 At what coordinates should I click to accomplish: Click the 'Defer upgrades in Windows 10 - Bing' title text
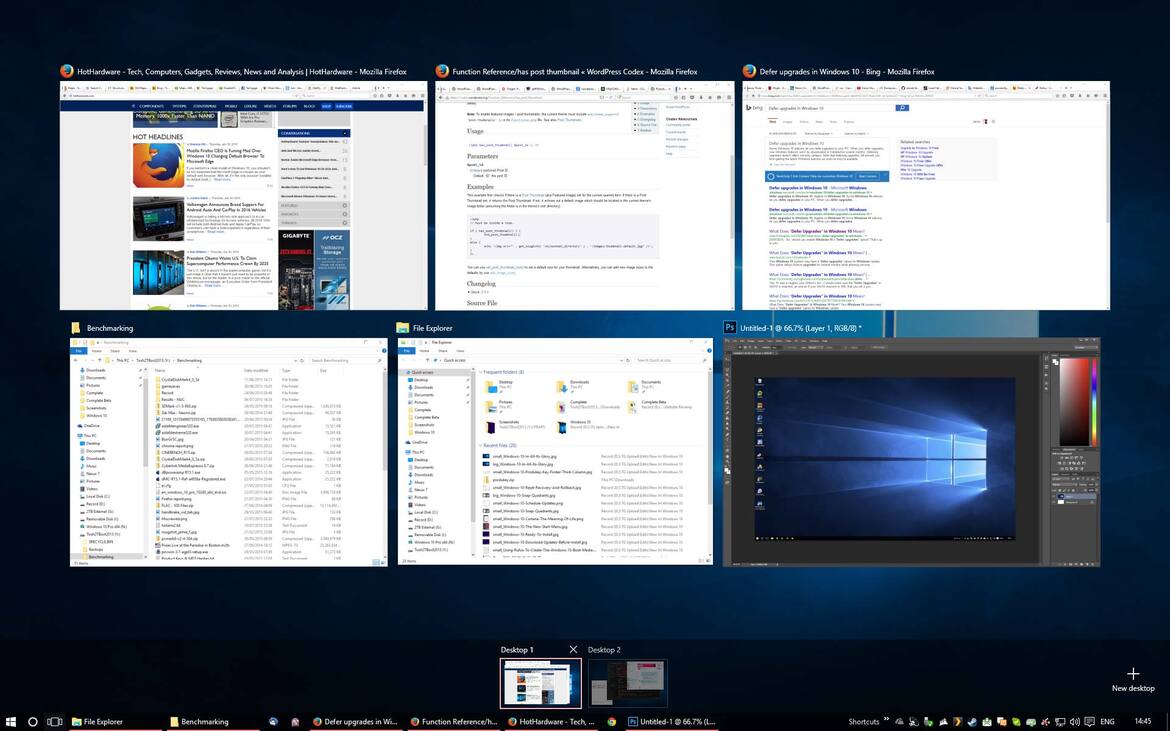click(847, 72)
